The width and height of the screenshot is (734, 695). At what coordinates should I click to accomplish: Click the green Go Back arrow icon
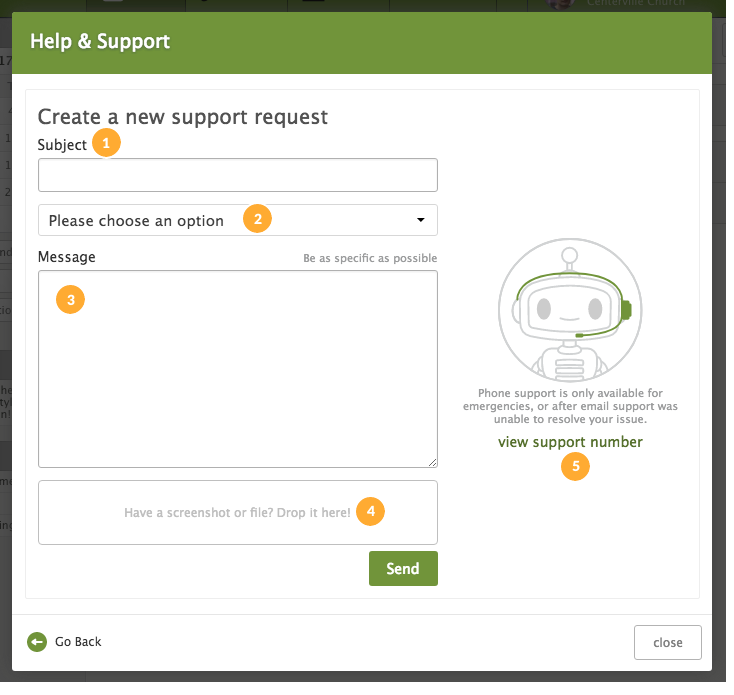(37, 642)
